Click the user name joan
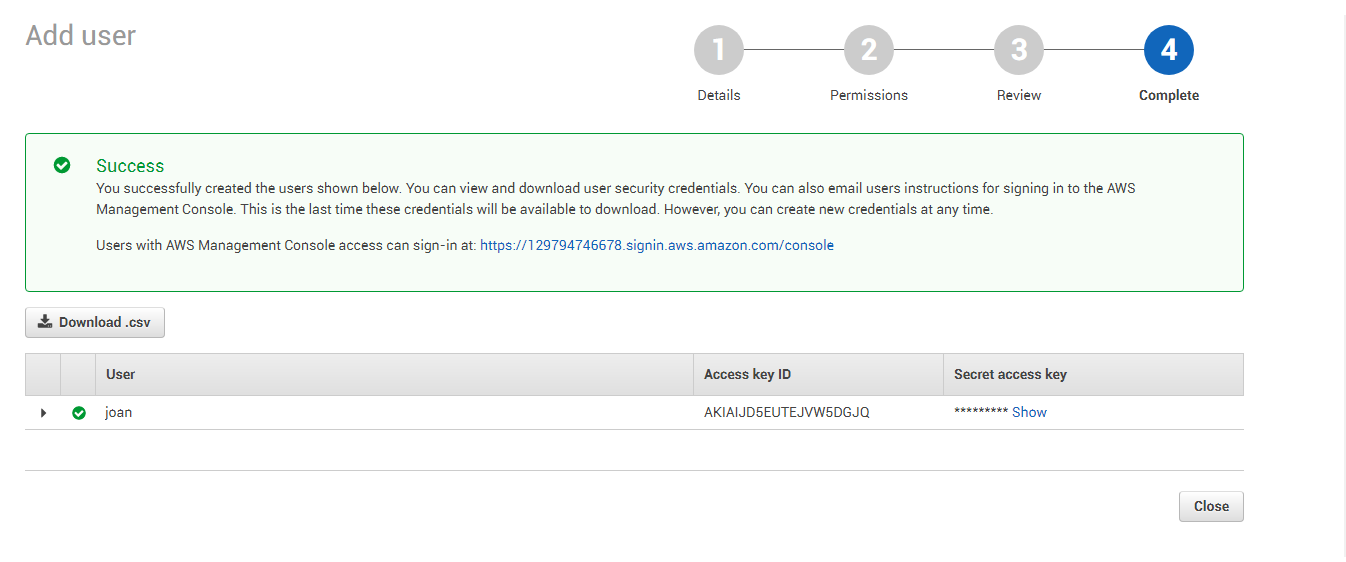 118,412
